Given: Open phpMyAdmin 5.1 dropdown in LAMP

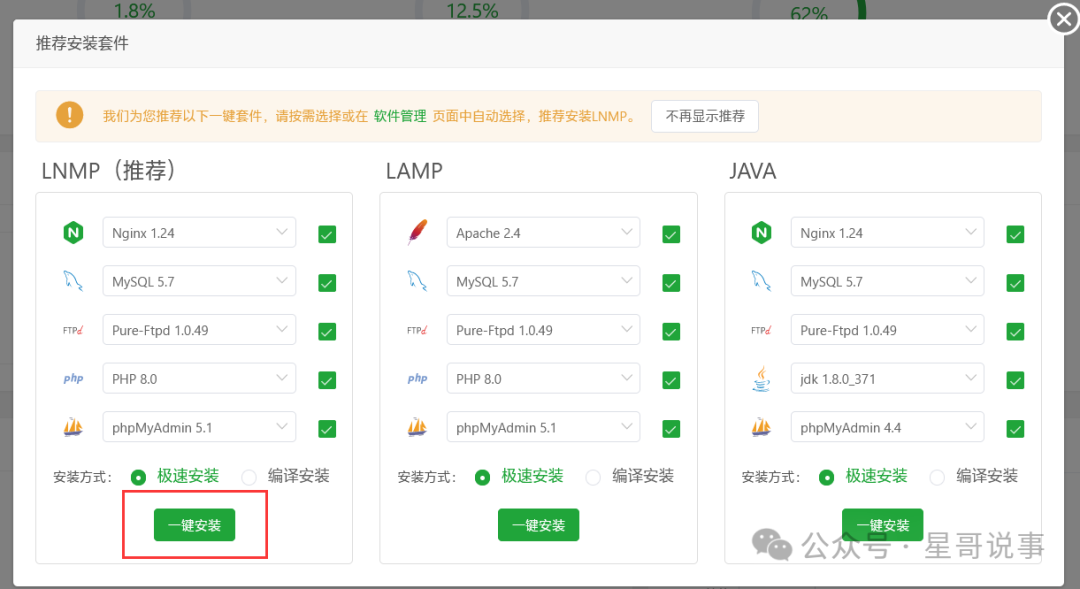Looking at the screenshot, I should pos(543,427).
